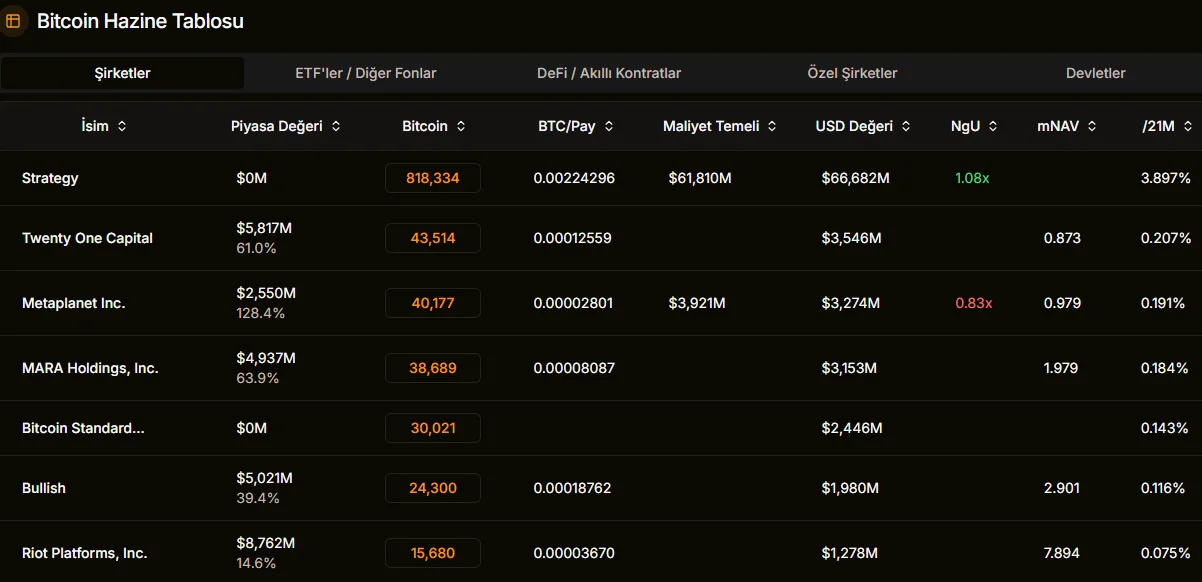Click the $1,278M USD value
The height and width of the screenshot is (582, 1202).
850,553
